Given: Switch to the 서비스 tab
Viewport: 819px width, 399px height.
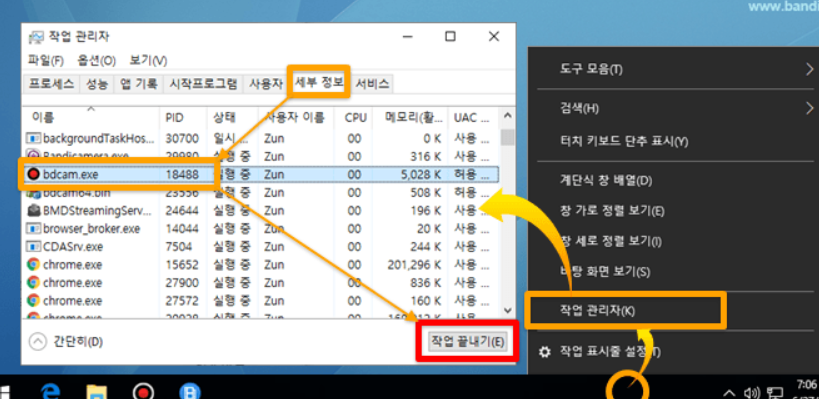Looking at the screenshot, I should click(x=372, y=84).
